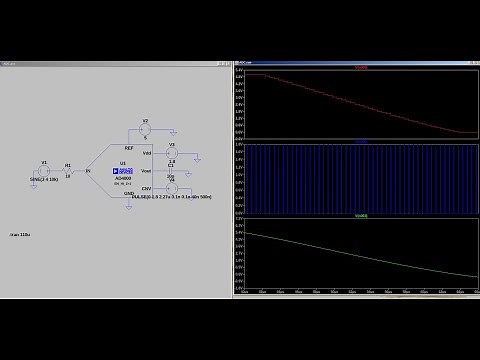Select the V2 voltage source symbol
480x360 pixels.
tap(145, 129)
